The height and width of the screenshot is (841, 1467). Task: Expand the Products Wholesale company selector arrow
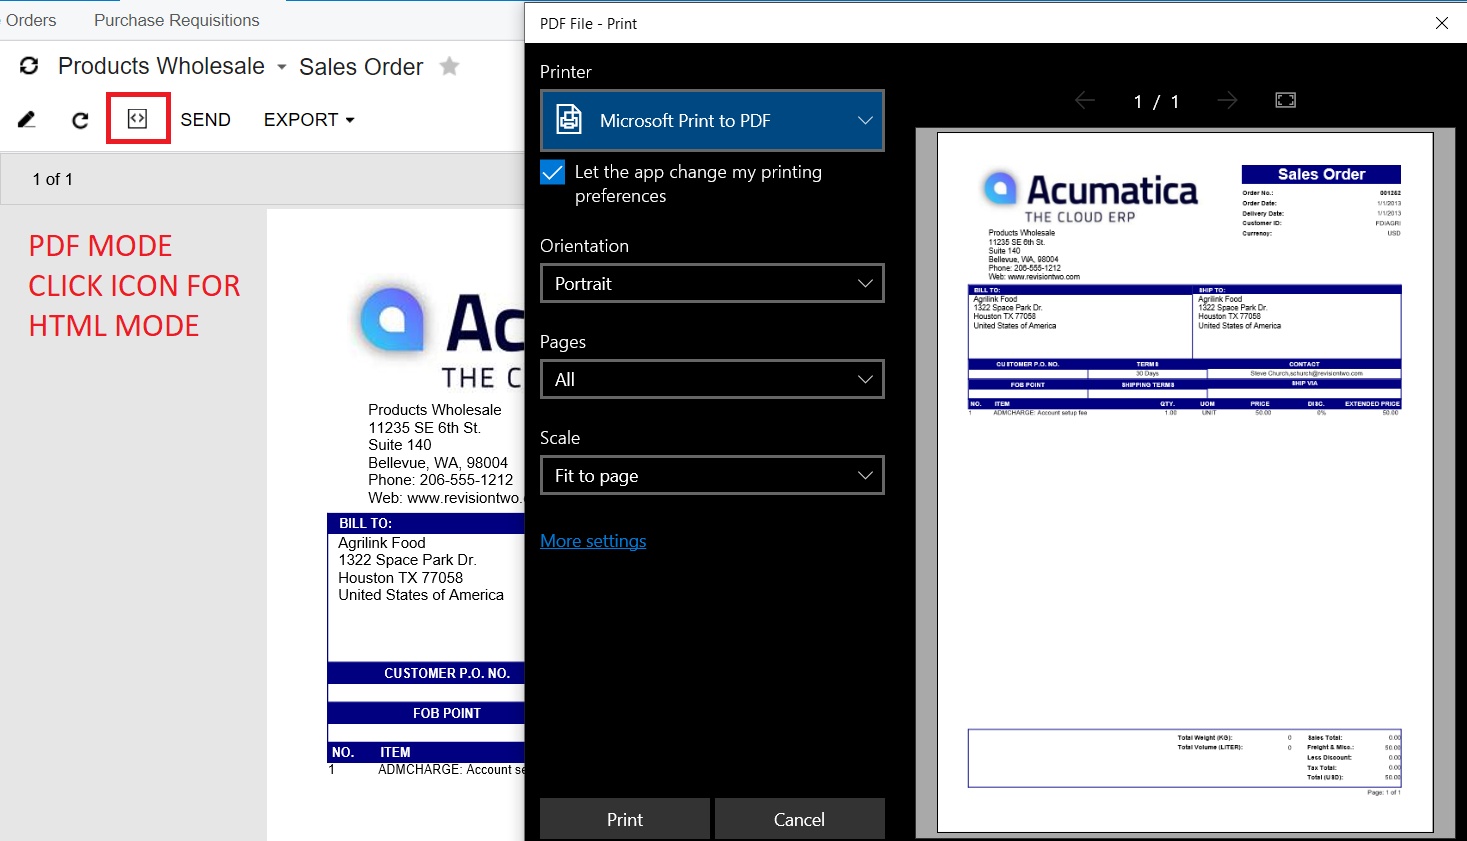tap(282, 67)
